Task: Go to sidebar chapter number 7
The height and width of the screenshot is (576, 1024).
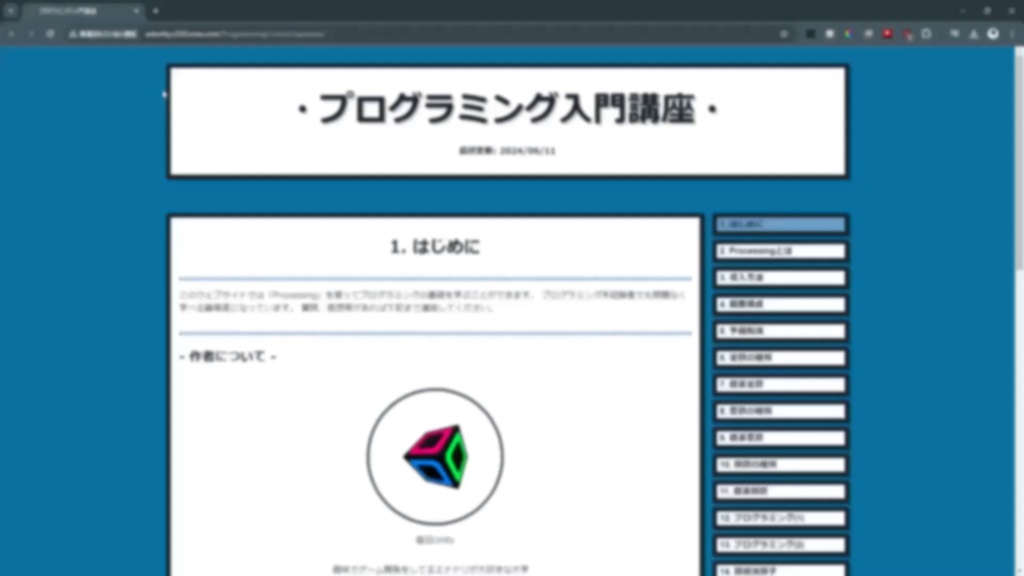Action: tap(780, 385)
